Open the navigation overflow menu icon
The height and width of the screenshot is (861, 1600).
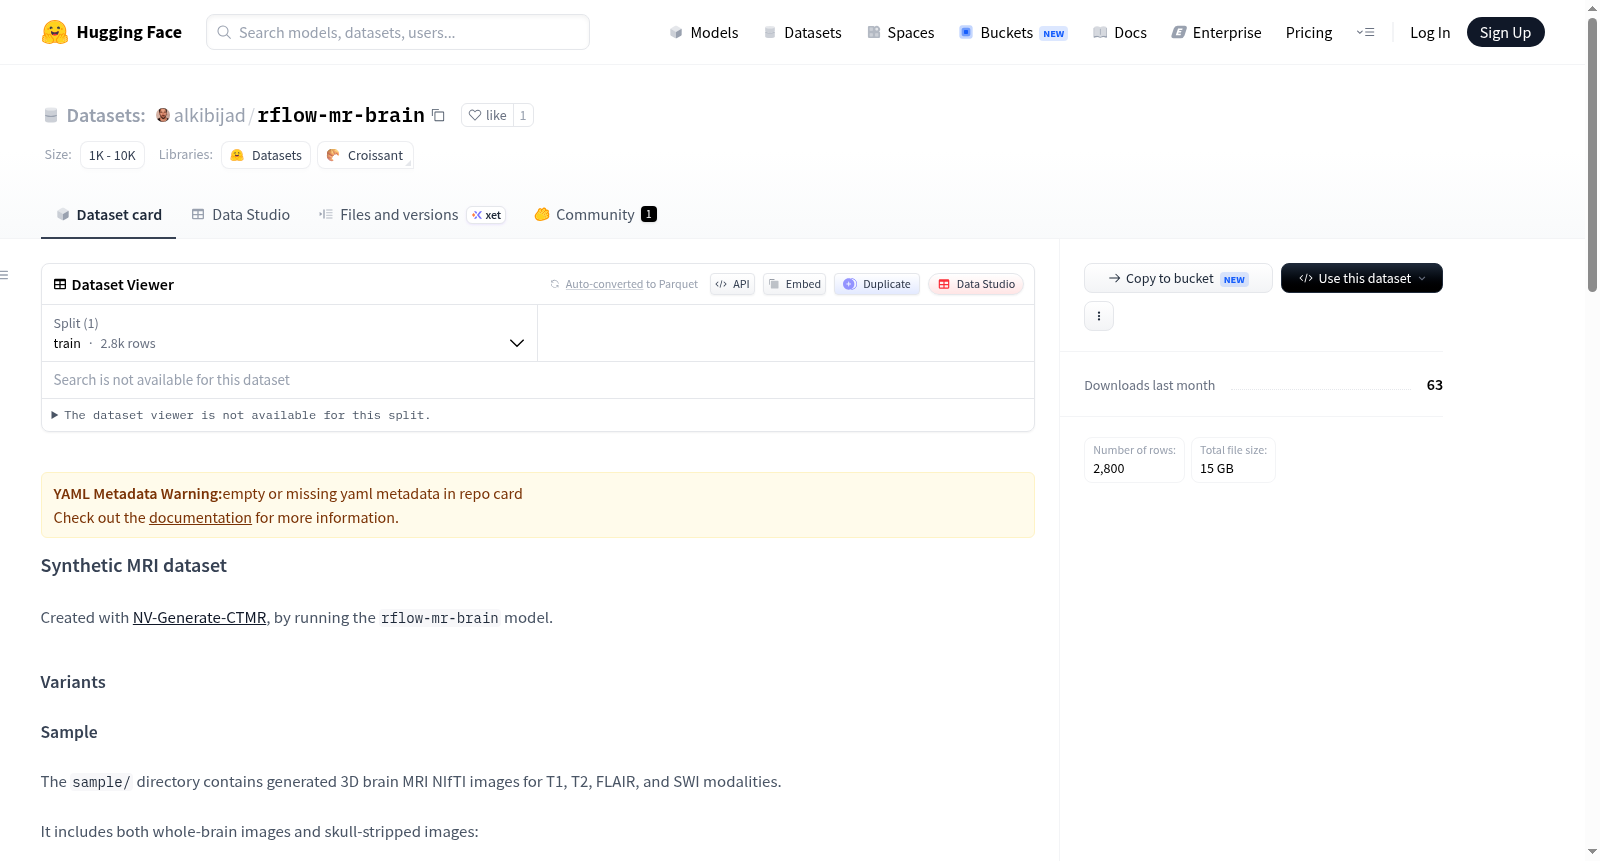pos(1365,32)
